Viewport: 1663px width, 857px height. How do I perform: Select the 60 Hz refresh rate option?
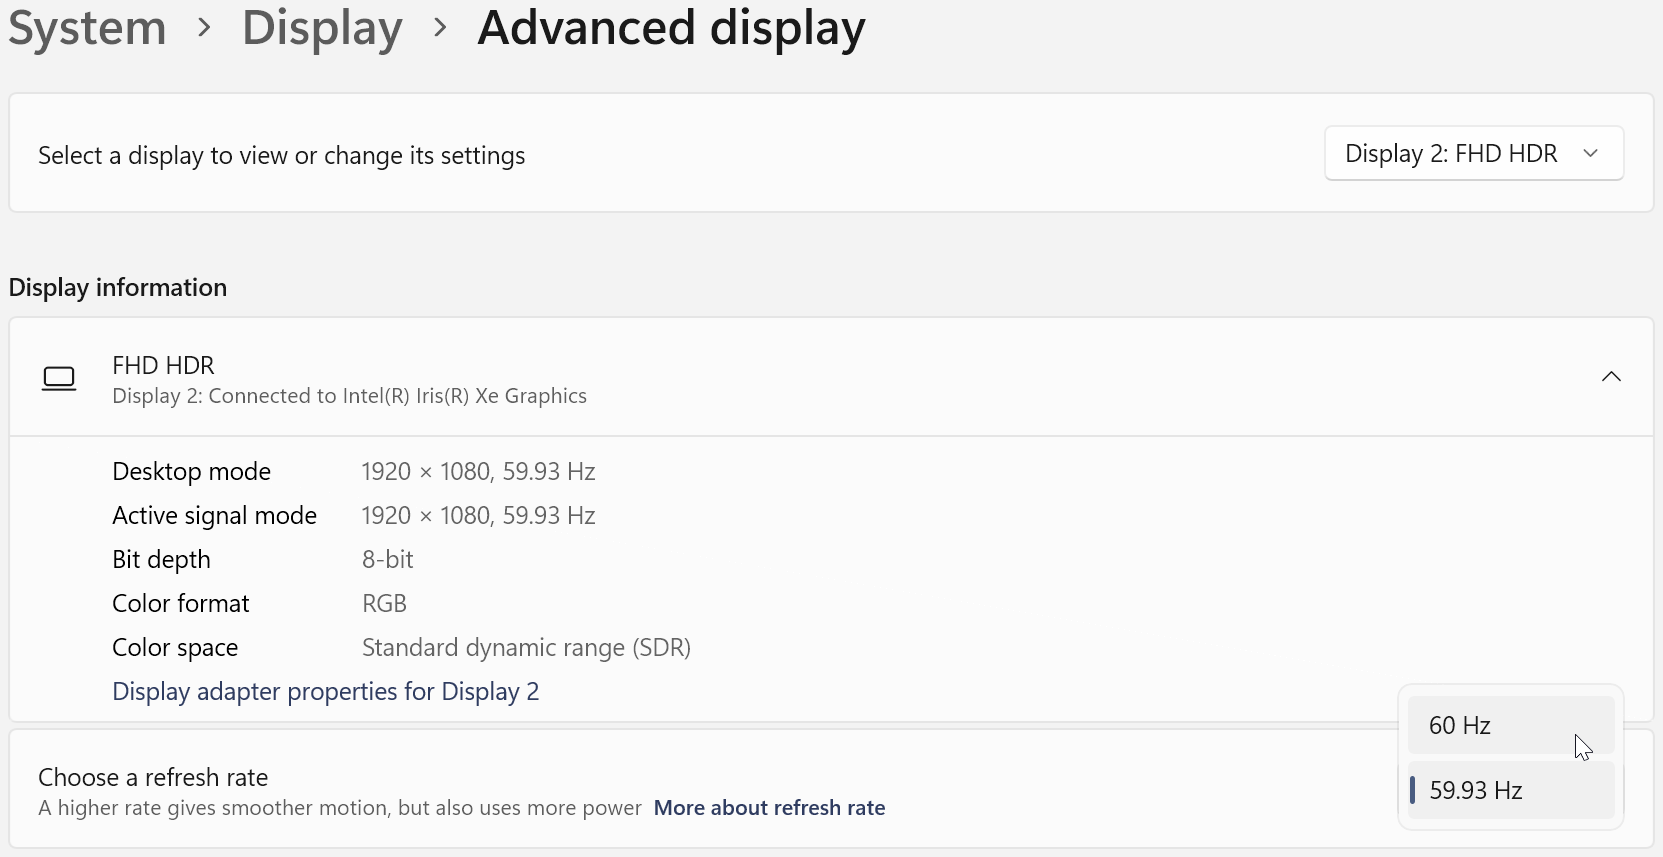(1510, 725)
